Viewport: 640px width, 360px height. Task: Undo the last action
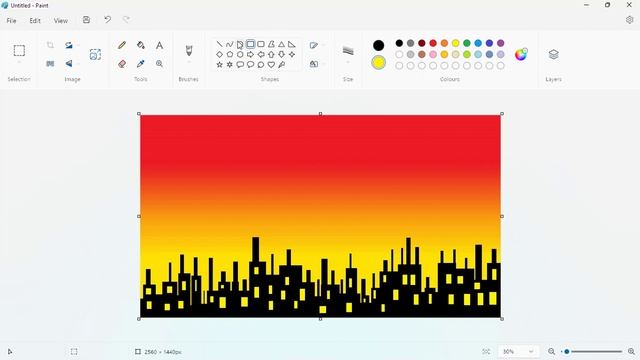tap(107, 20)
